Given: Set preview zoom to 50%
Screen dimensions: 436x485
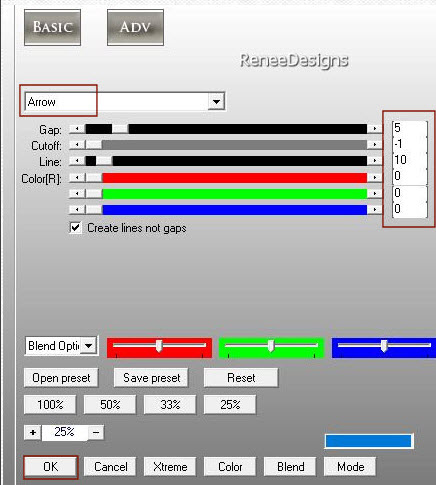Looking at the screenshot, I should (110, 405).
